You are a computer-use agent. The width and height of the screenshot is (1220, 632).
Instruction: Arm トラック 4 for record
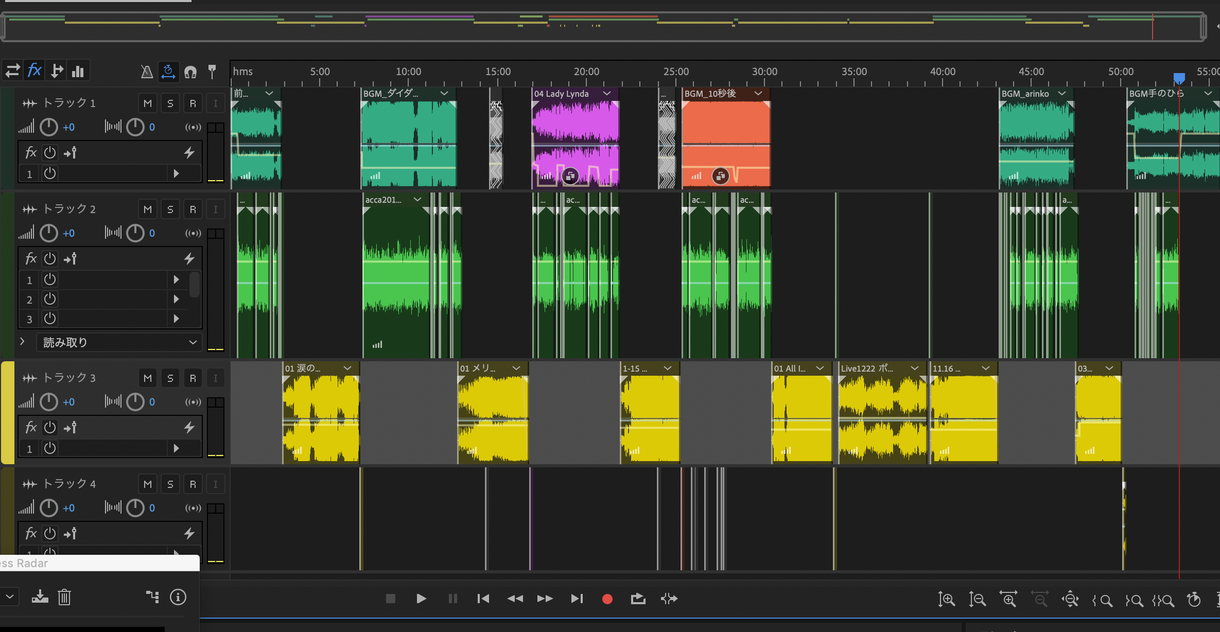[193, 484]
